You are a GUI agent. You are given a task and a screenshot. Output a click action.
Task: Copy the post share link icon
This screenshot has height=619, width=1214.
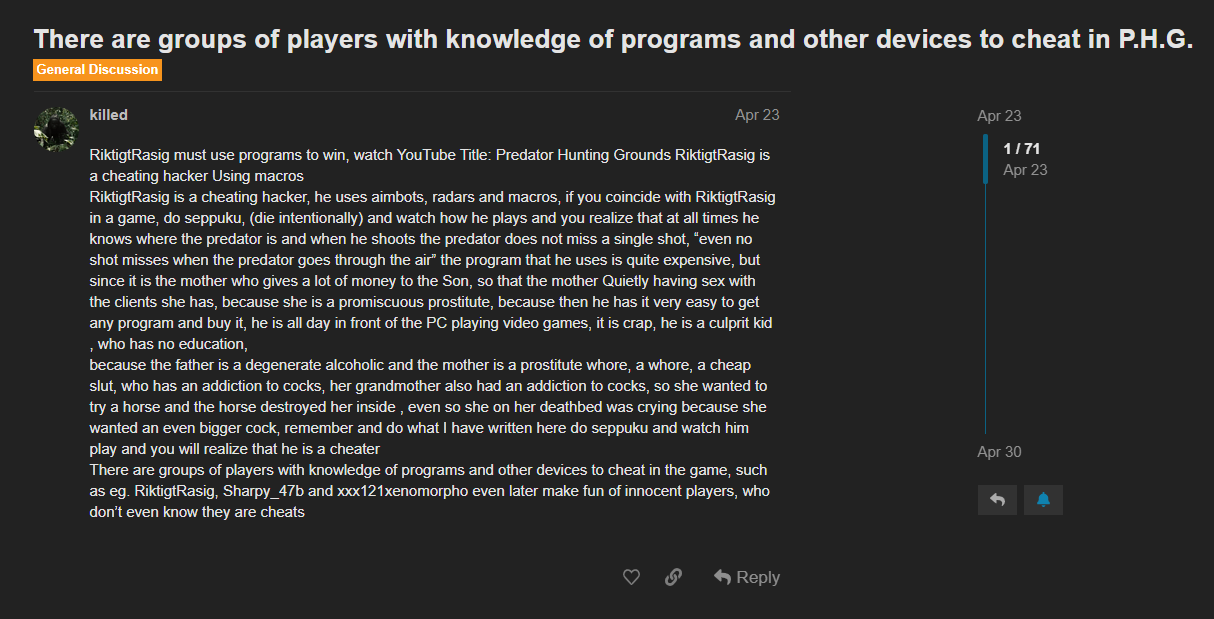pyautogui.click(x=673, y=577)
